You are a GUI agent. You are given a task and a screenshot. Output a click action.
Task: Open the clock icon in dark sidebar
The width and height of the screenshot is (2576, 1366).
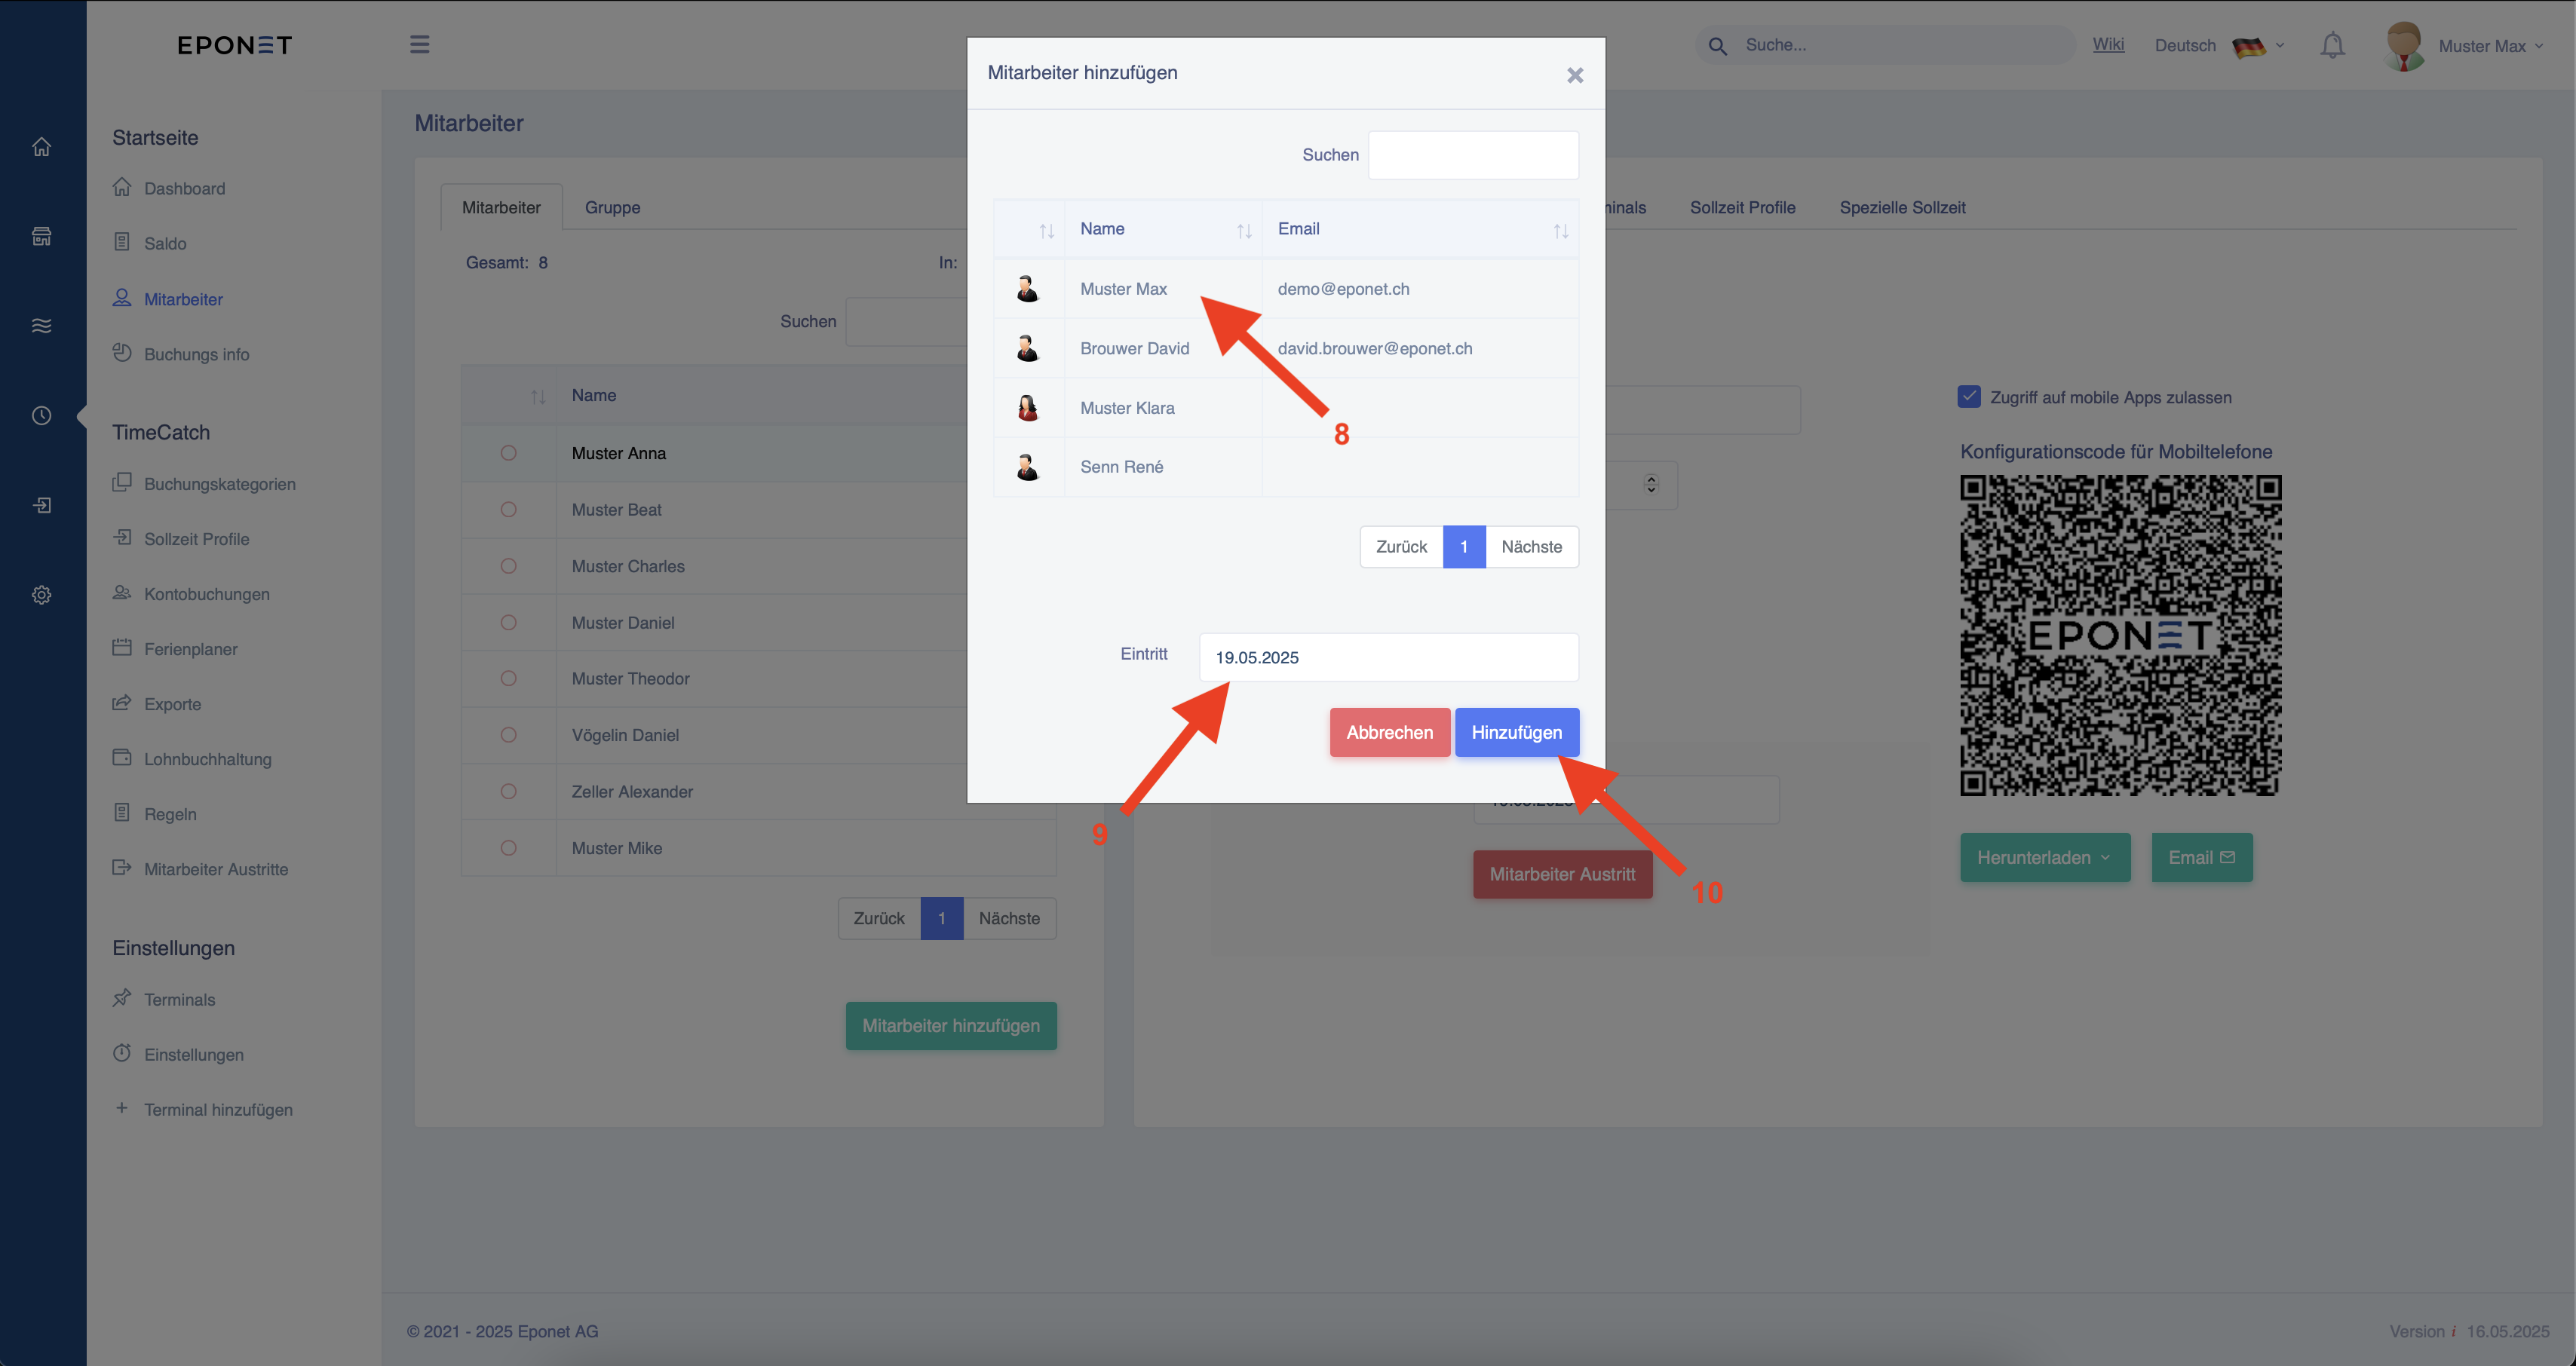coord(41,415)
